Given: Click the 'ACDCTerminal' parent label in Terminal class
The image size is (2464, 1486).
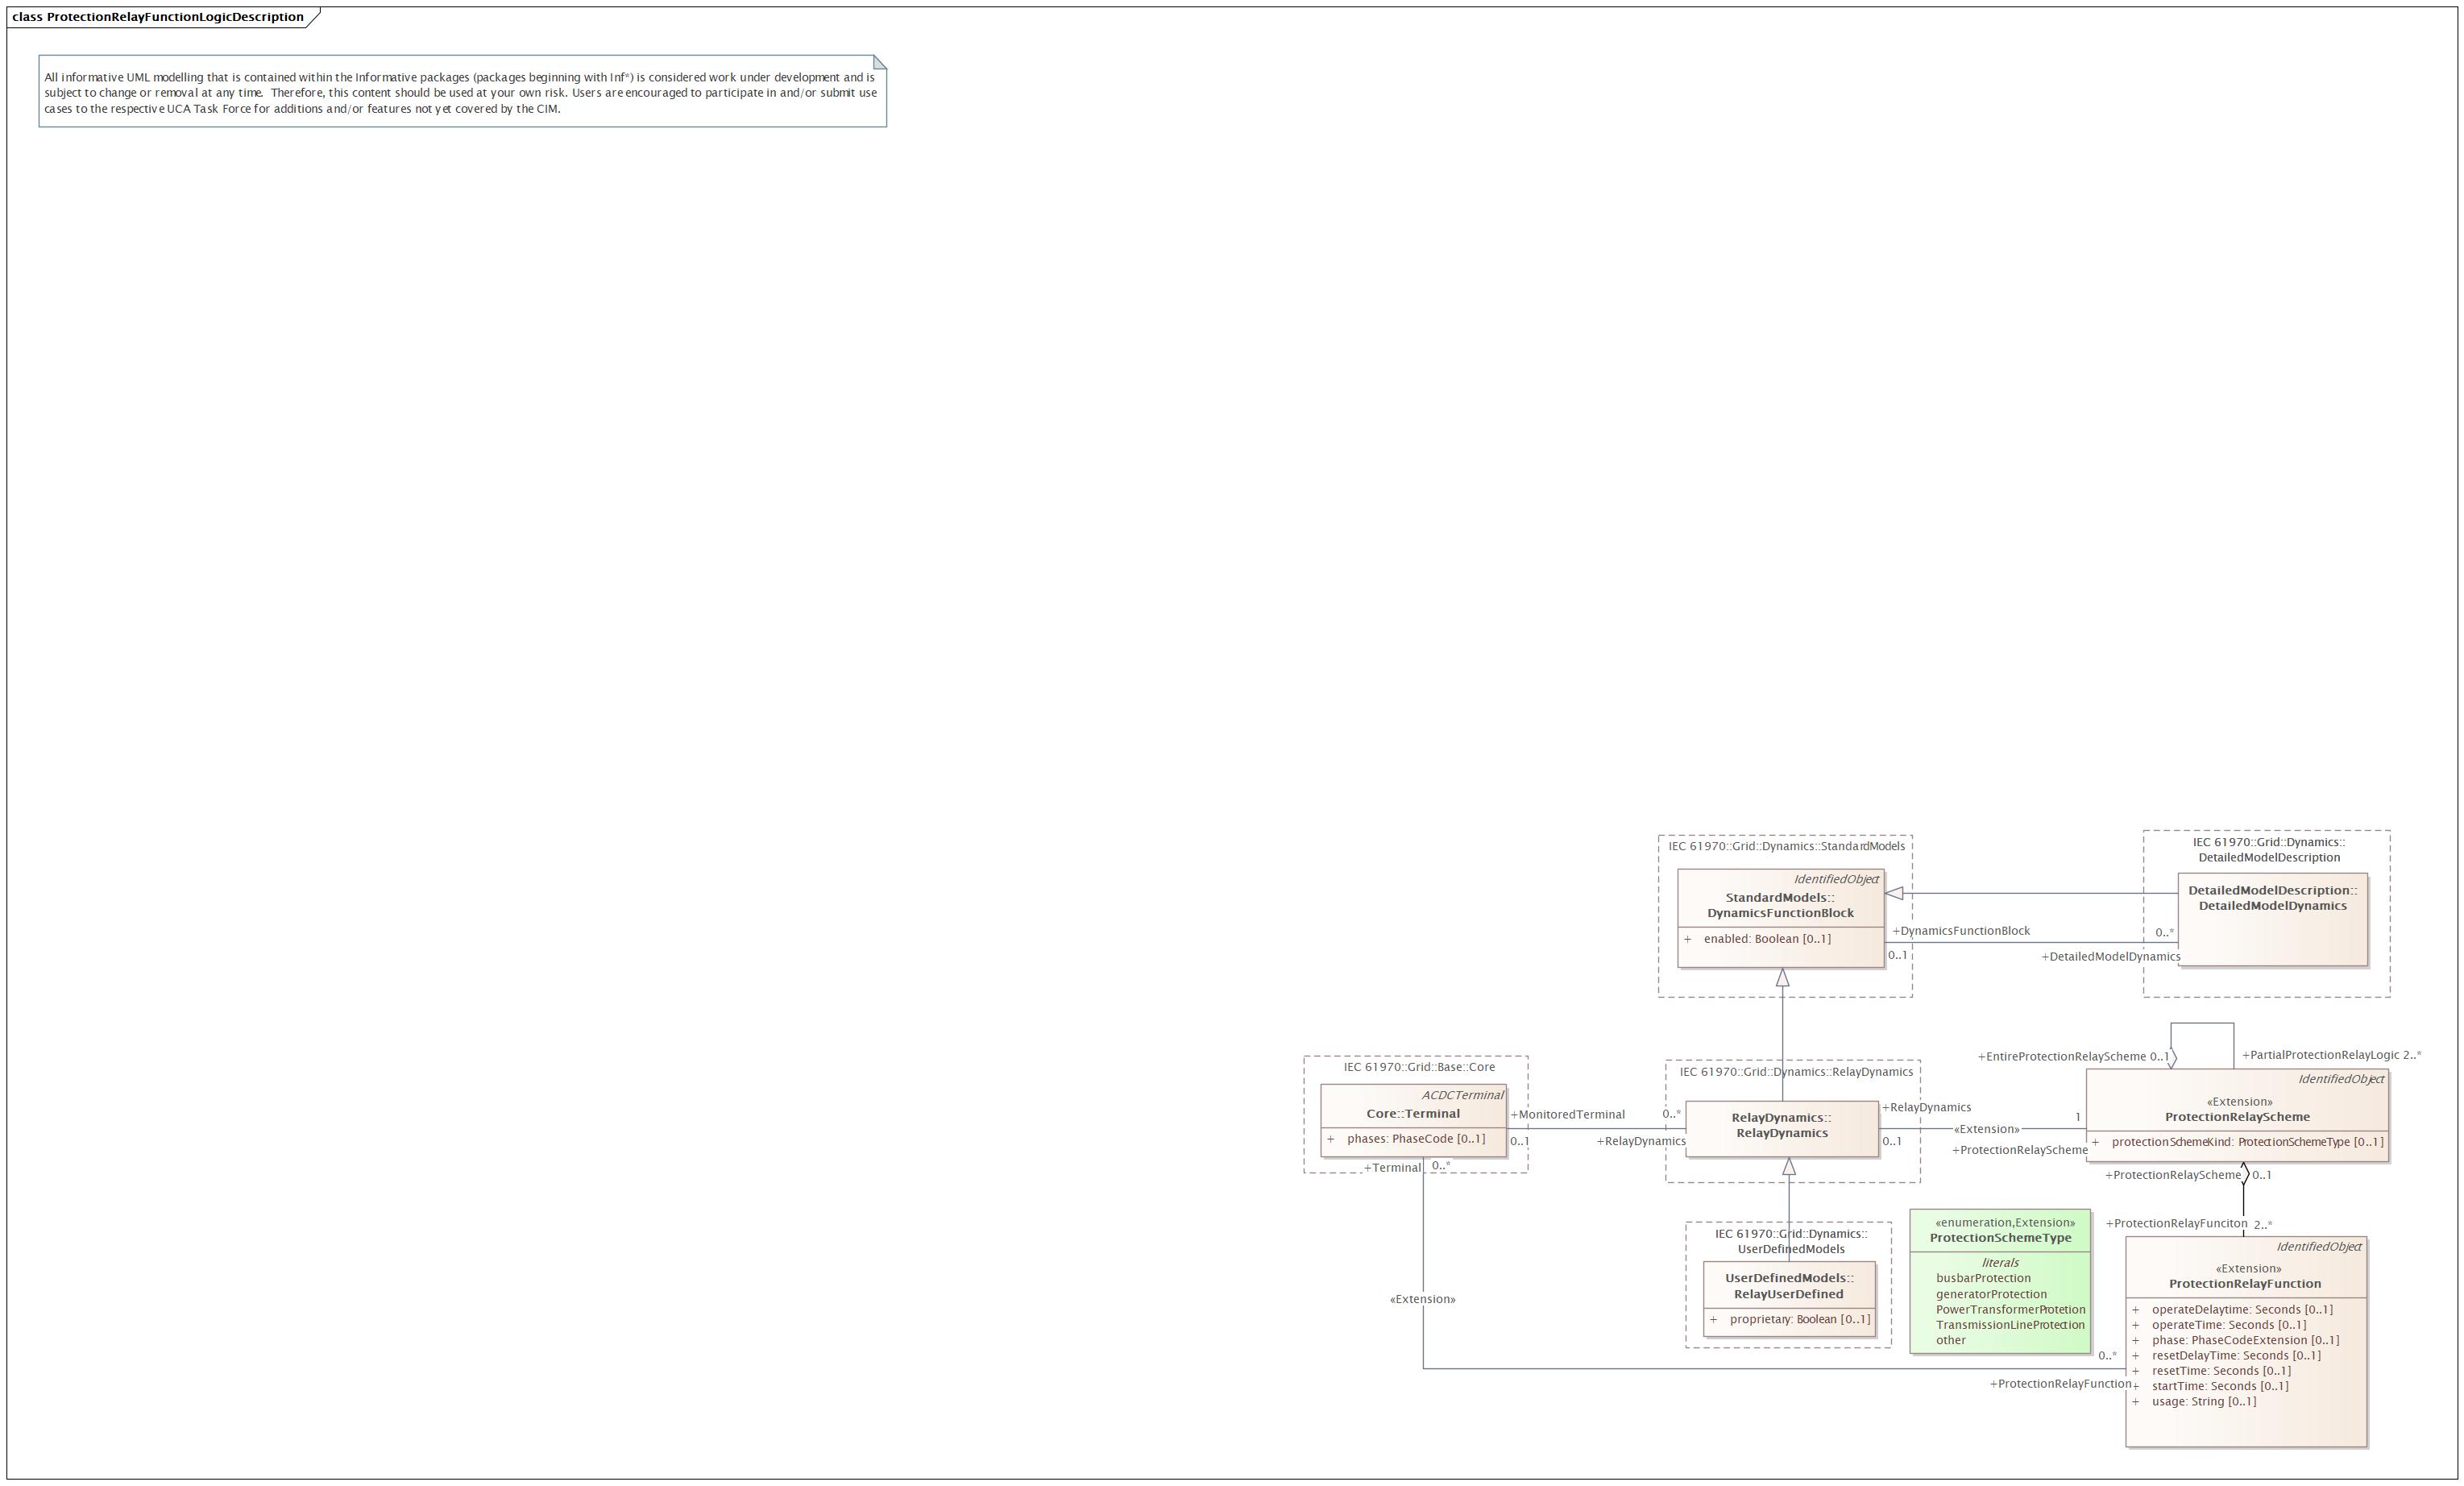Looking at the screenshot, I should click(1462, 1095).
